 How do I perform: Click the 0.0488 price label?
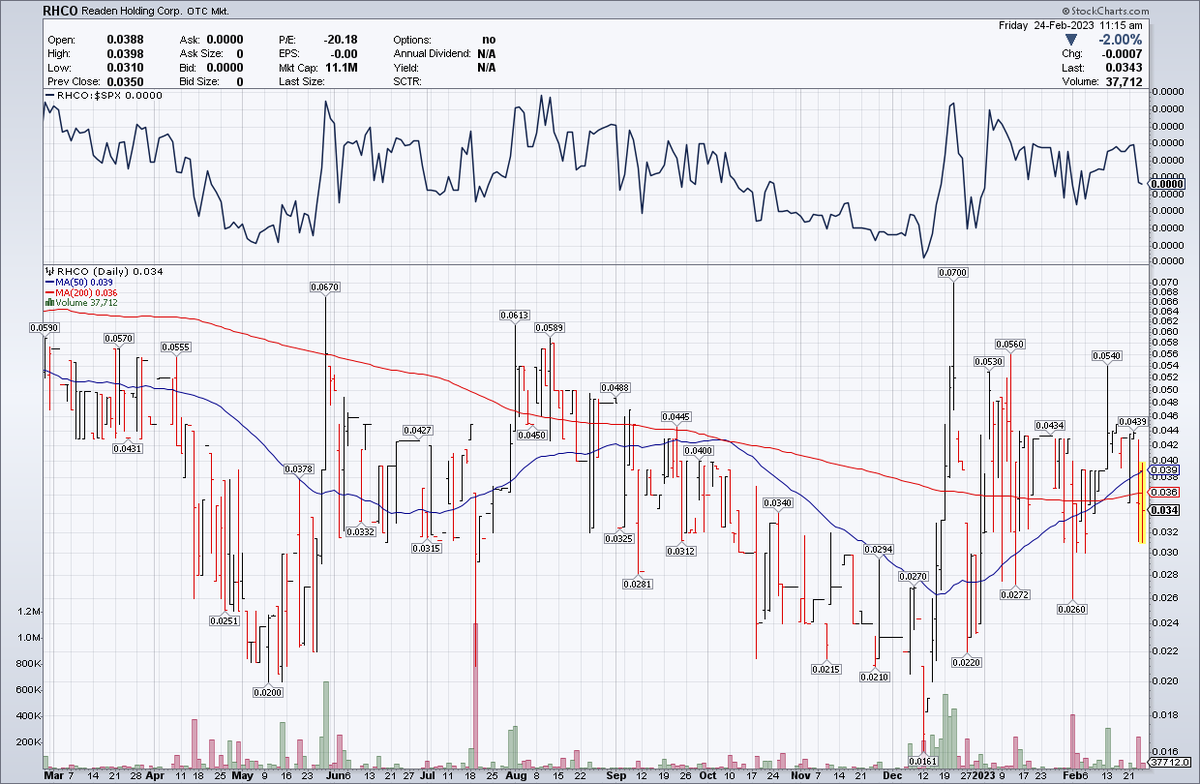click(615, 387)
